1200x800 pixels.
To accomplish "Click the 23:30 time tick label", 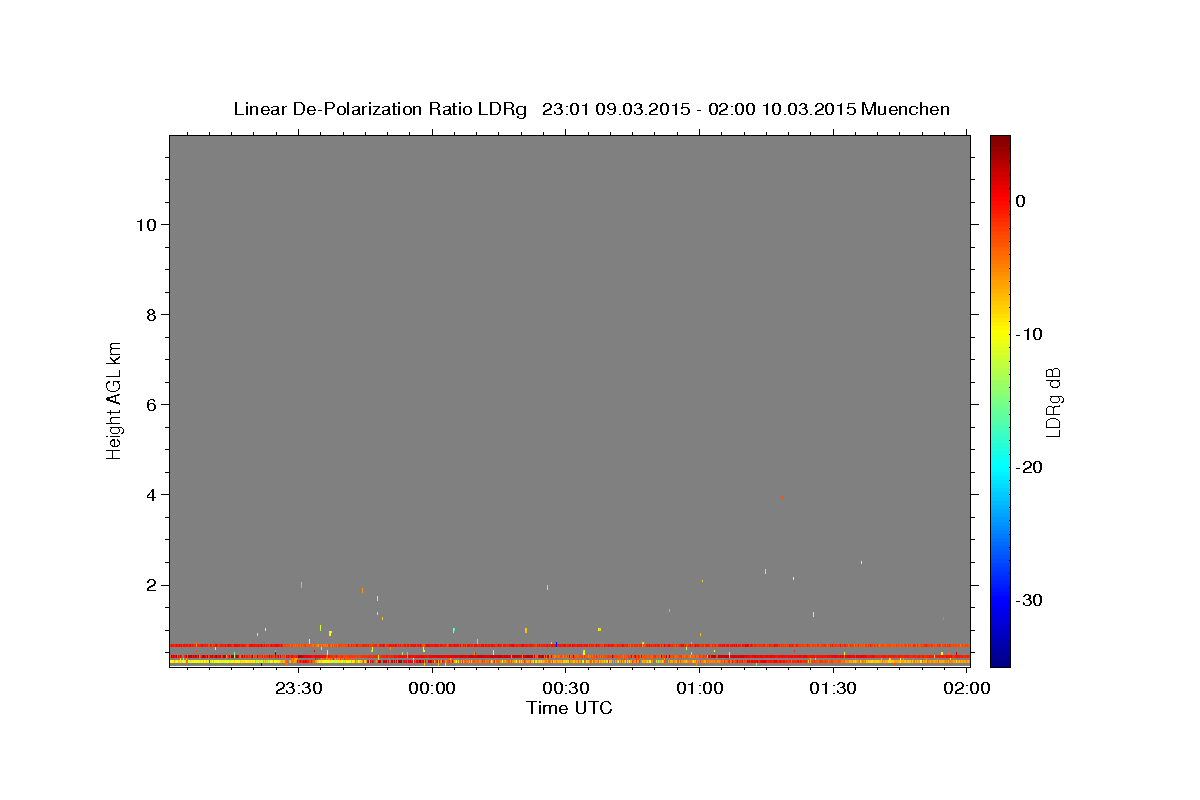I will (x=298, y=688).
